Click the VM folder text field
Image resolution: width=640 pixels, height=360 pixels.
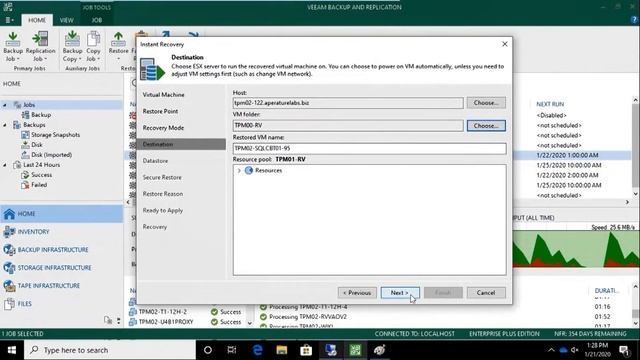point(348,125)
